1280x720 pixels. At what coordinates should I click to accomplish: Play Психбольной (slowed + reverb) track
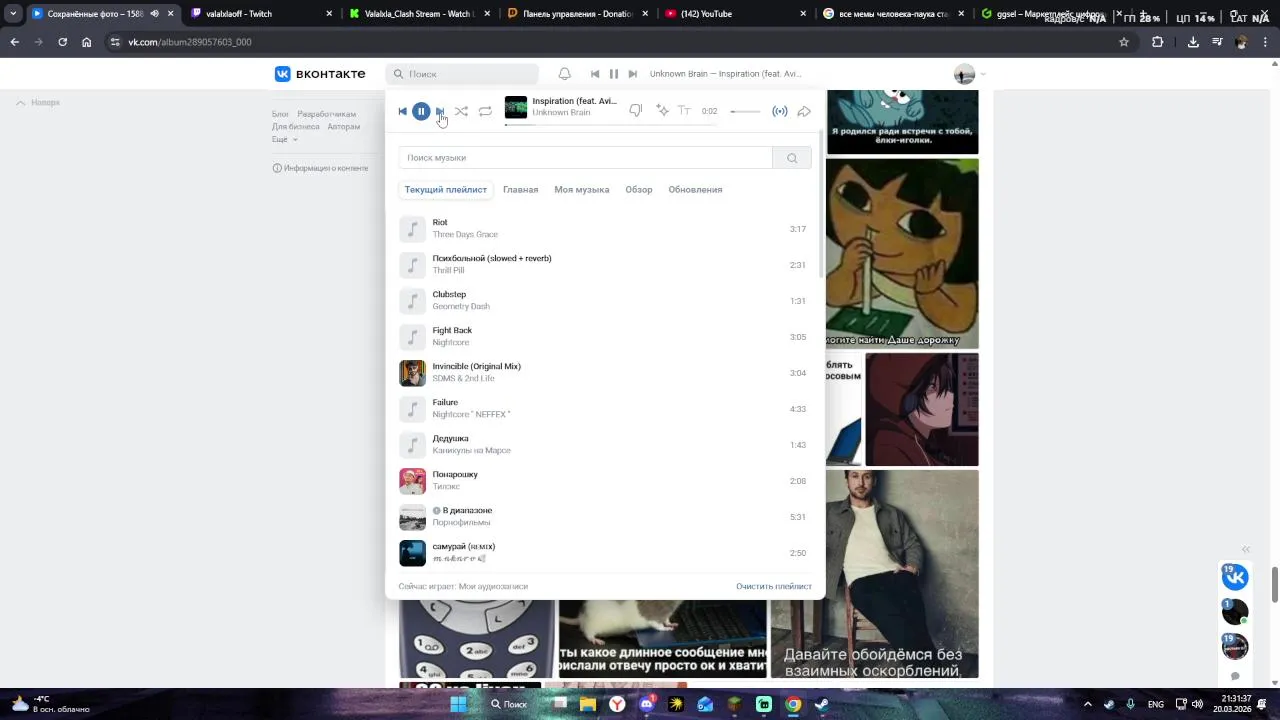[x=605, y=265]
